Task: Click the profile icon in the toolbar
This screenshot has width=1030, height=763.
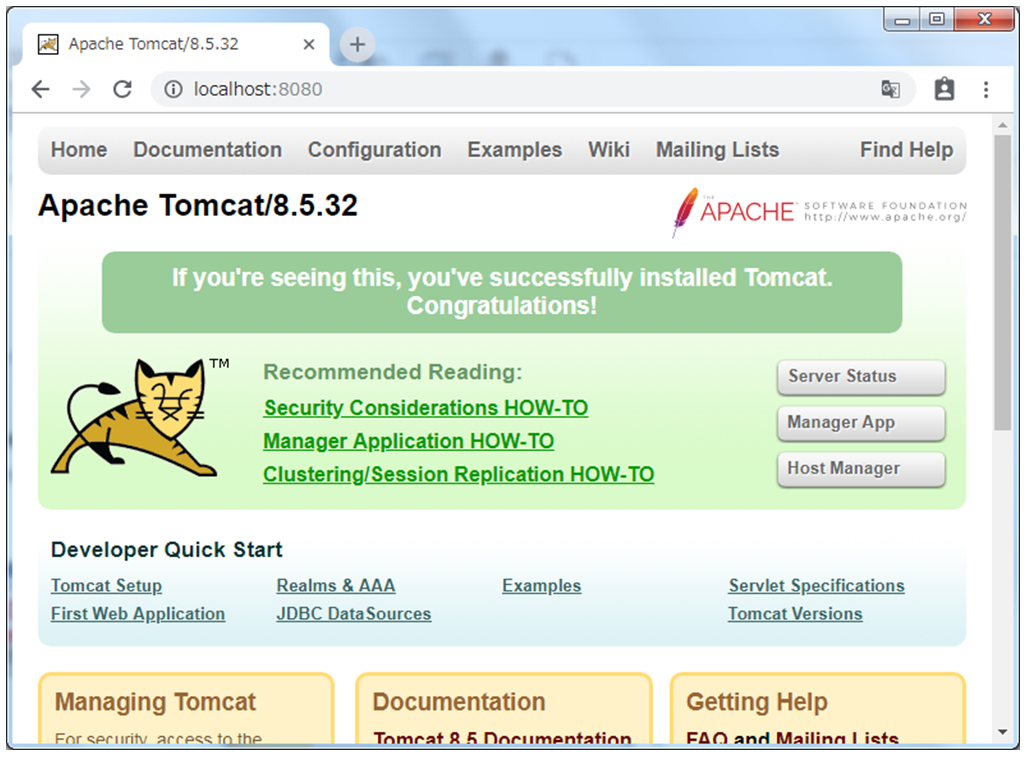Action: coord(944,89)
